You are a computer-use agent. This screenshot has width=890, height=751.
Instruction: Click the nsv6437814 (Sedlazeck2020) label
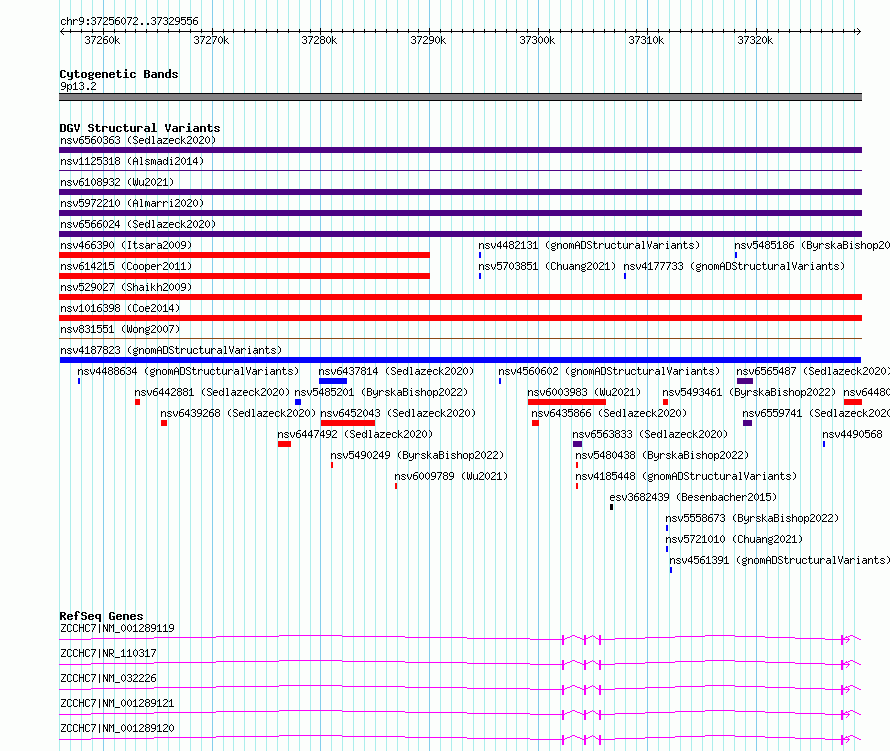pyautogui.click(x=396, y=371)
